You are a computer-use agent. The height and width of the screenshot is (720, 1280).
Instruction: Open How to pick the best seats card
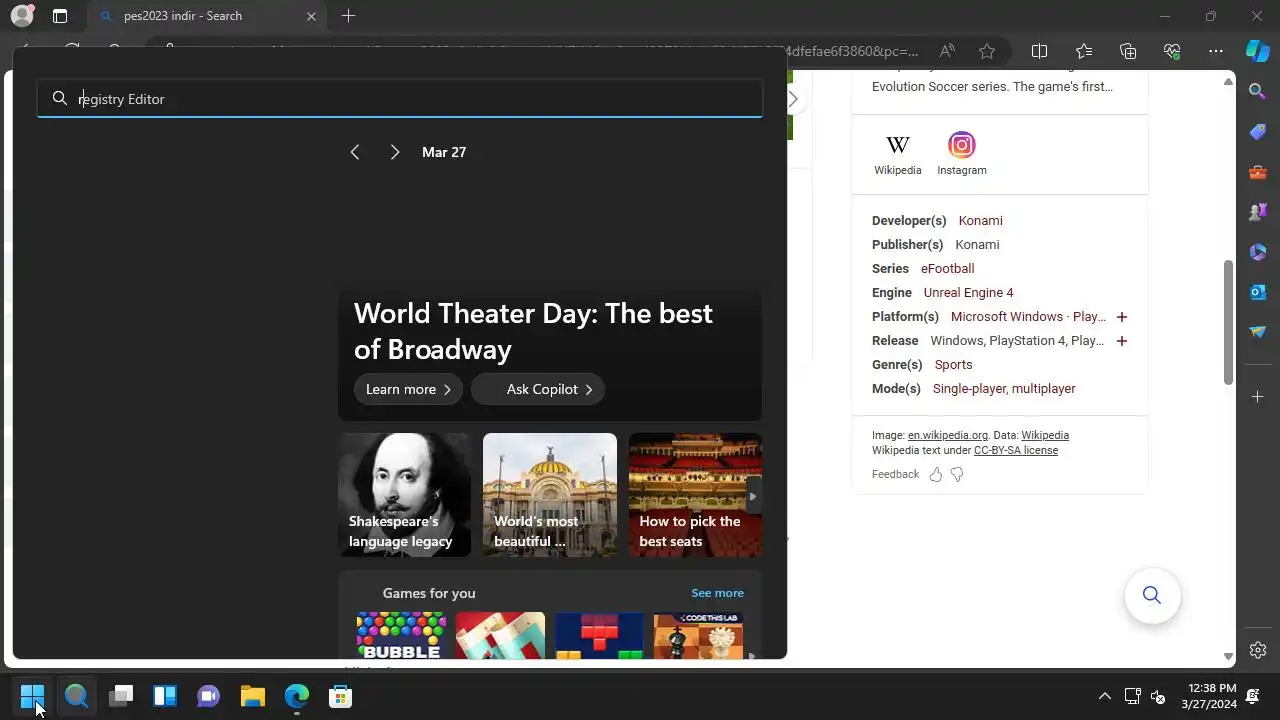point(695,495)
